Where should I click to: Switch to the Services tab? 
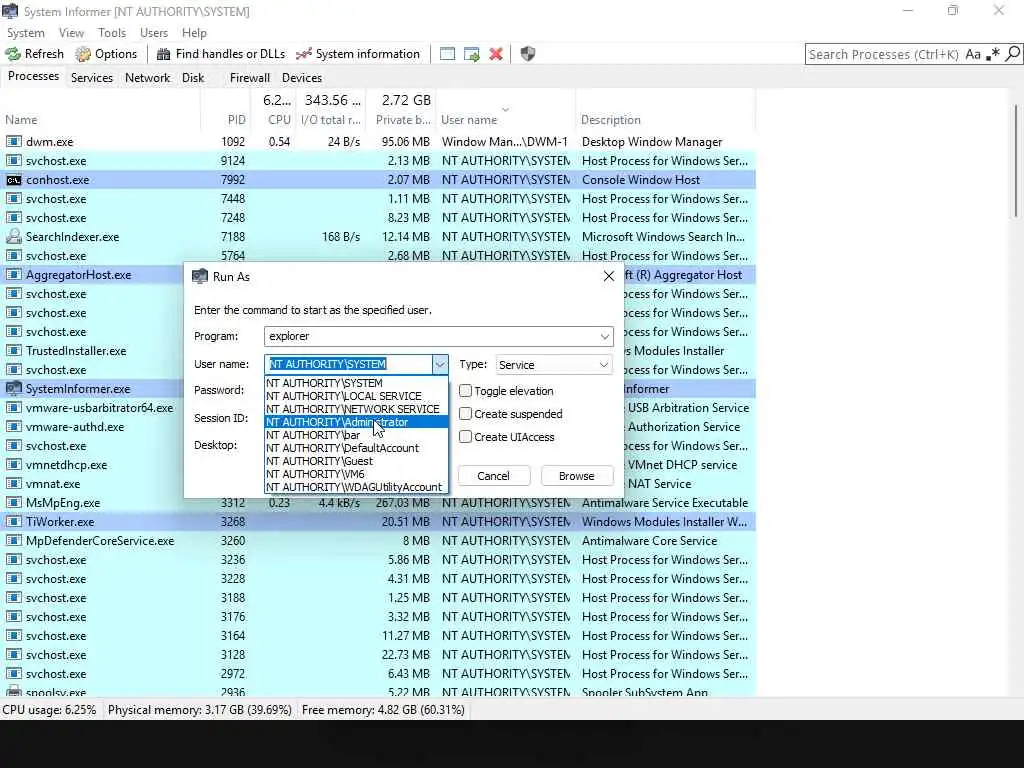tap(91, 78)
